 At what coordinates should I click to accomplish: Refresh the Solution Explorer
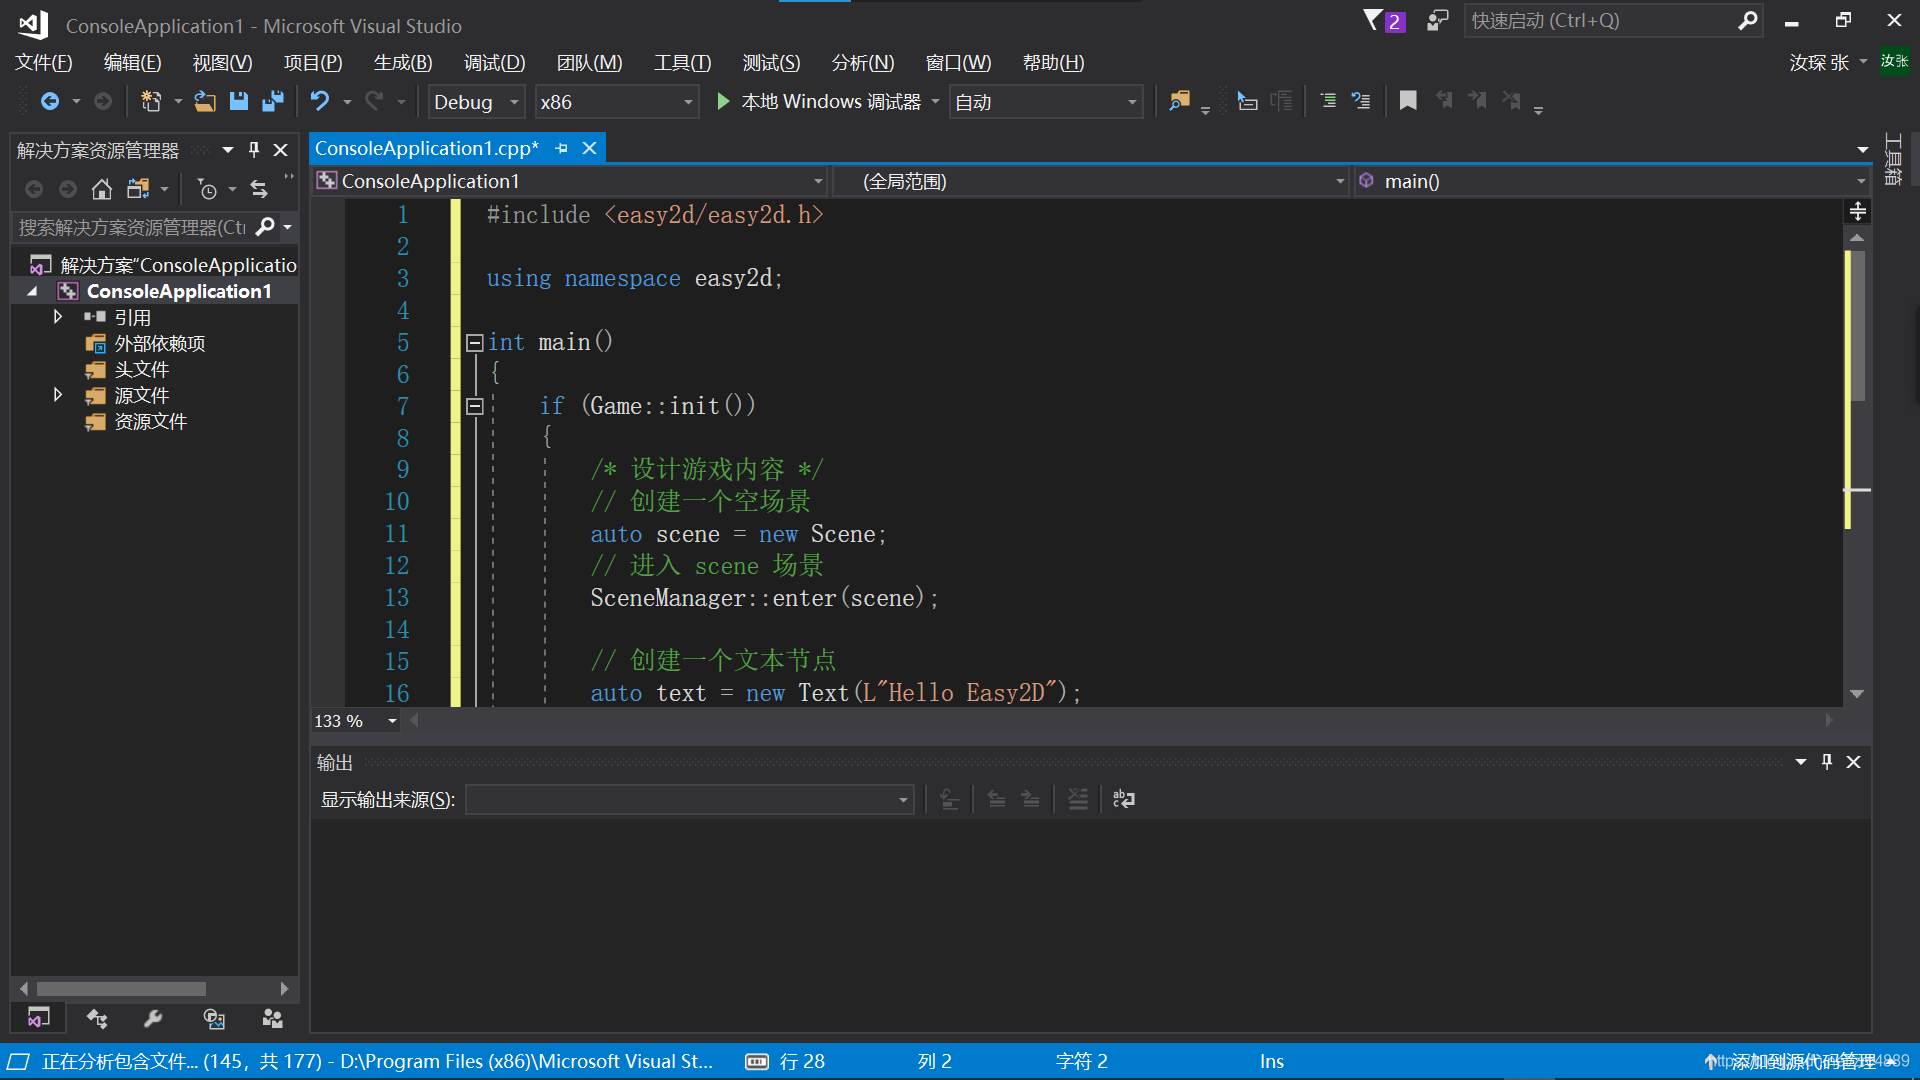click(258, 188)
